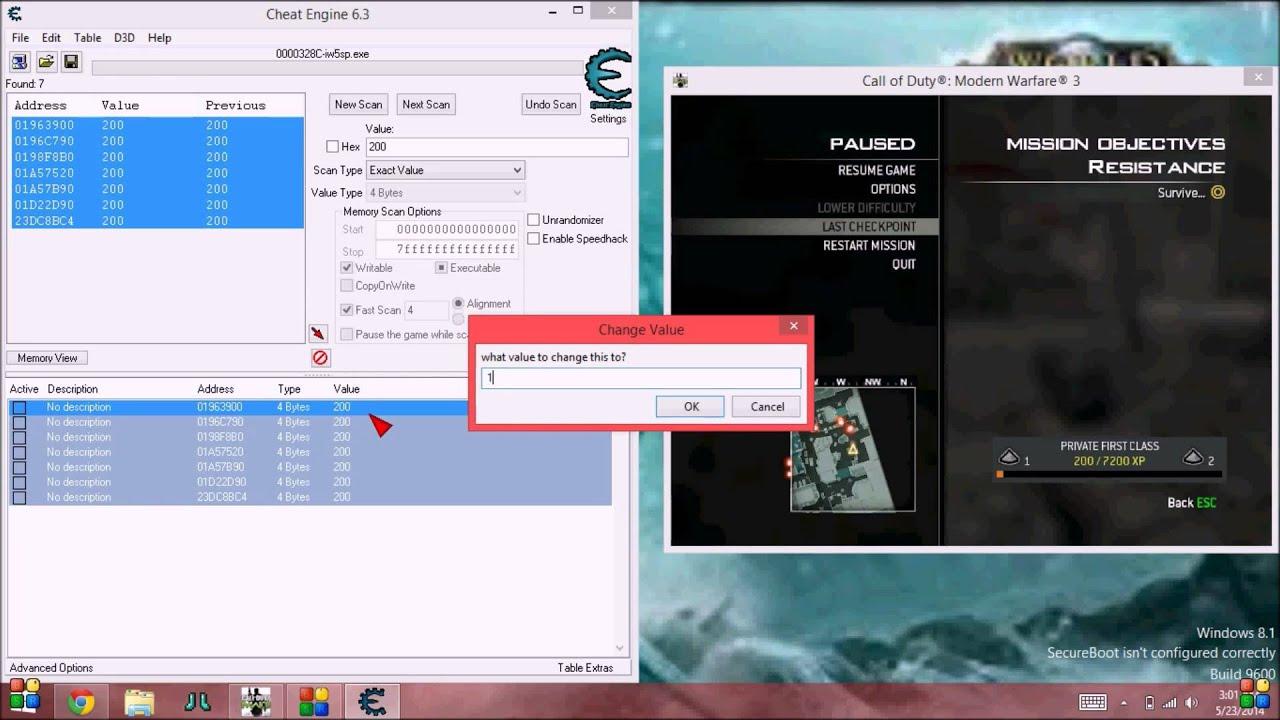Click the red no-entry clear list icon

320,358
